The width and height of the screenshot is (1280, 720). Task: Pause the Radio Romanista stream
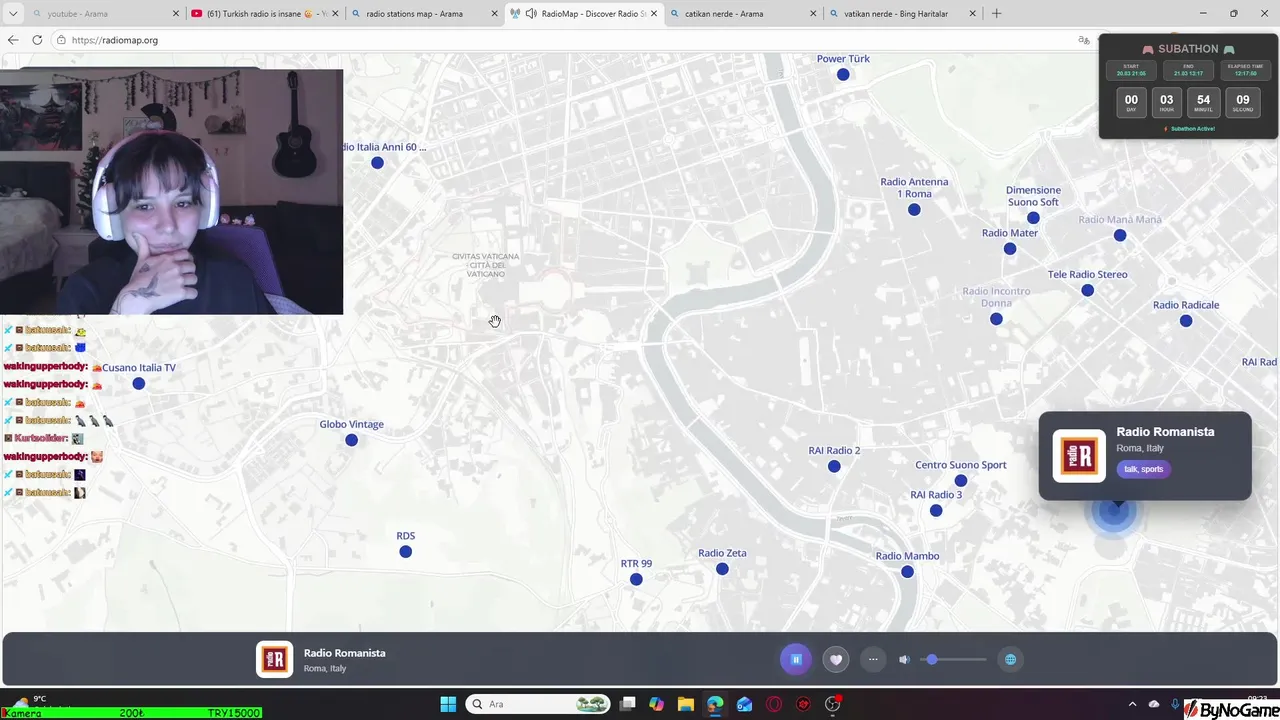coord(796,659)
